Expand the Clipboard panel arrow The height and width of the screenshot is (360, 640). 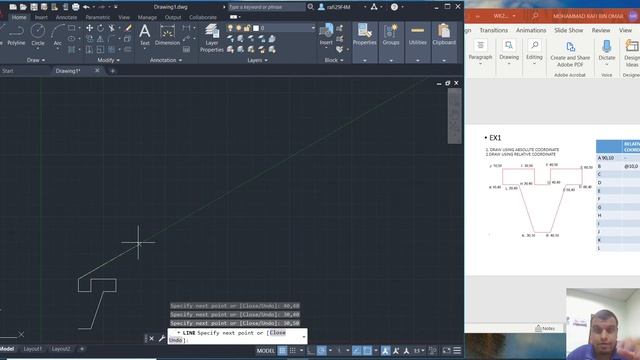(444, 60)
